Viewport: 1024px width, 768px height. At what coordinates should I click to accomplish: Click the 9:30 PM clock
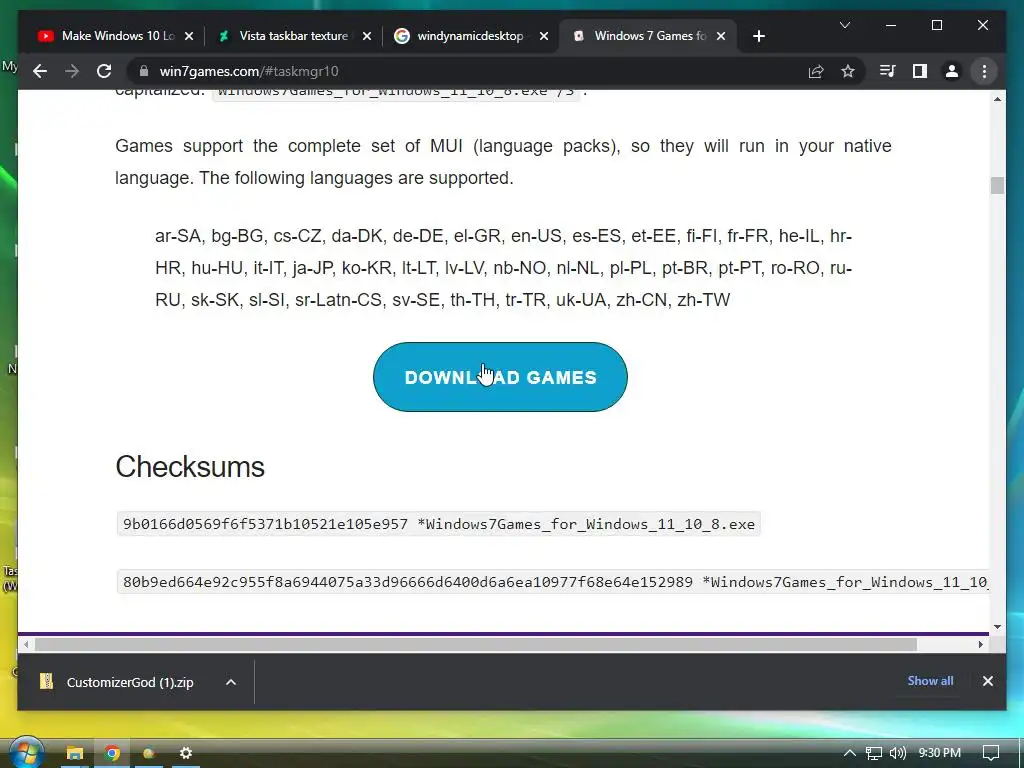pyautogui.click(x=940, y=753)
